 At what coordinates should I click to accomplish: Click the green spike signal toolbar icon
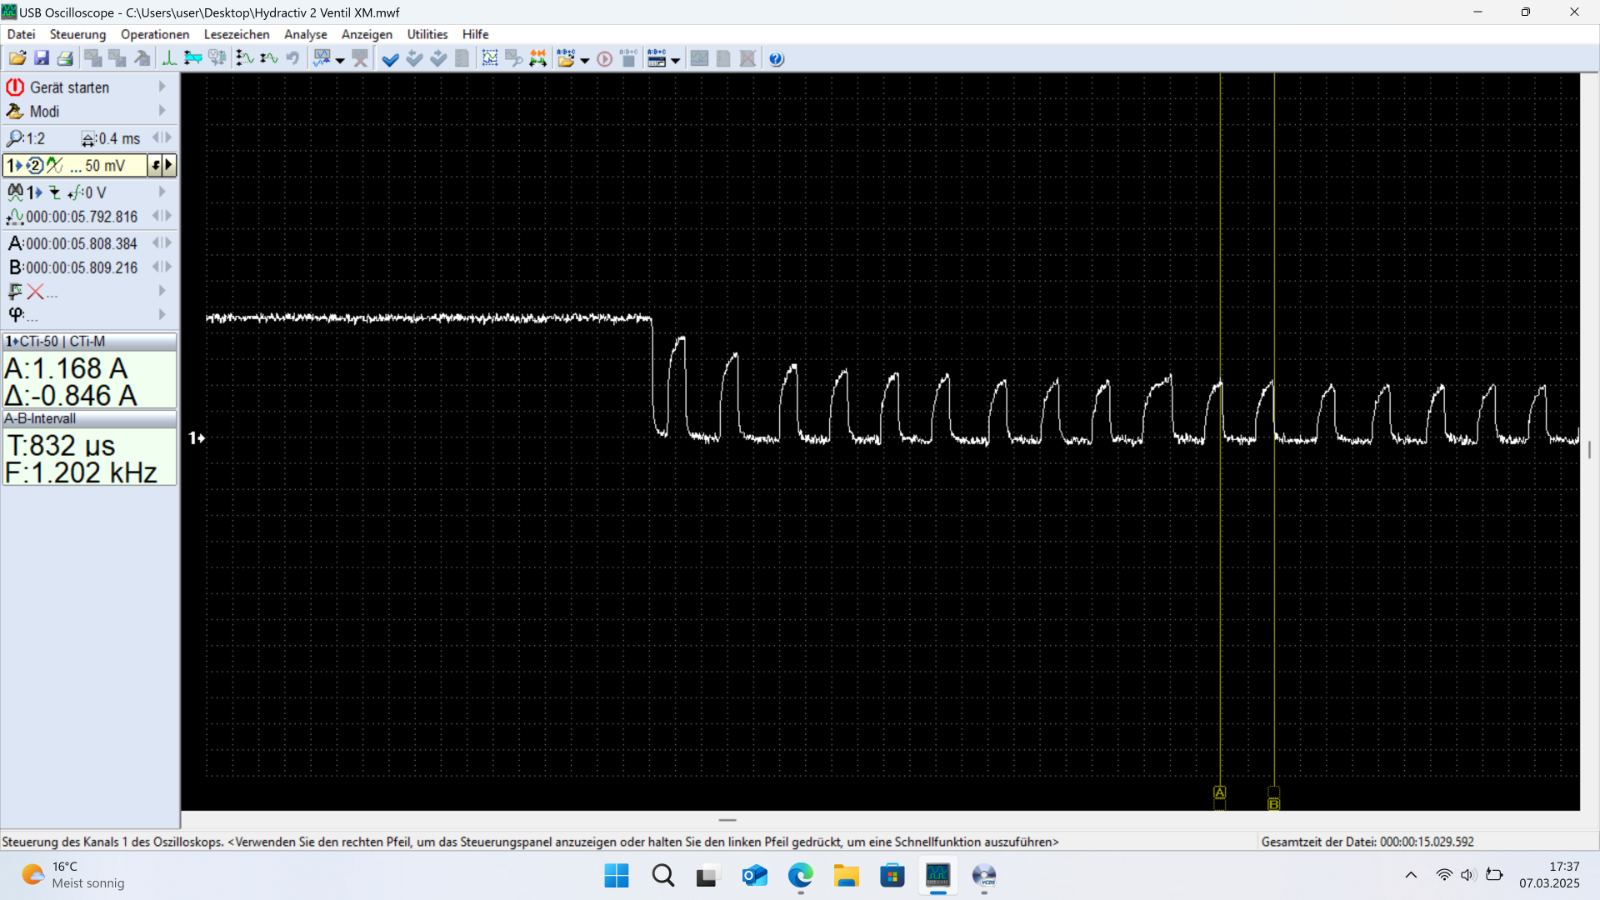click(169, 58)
